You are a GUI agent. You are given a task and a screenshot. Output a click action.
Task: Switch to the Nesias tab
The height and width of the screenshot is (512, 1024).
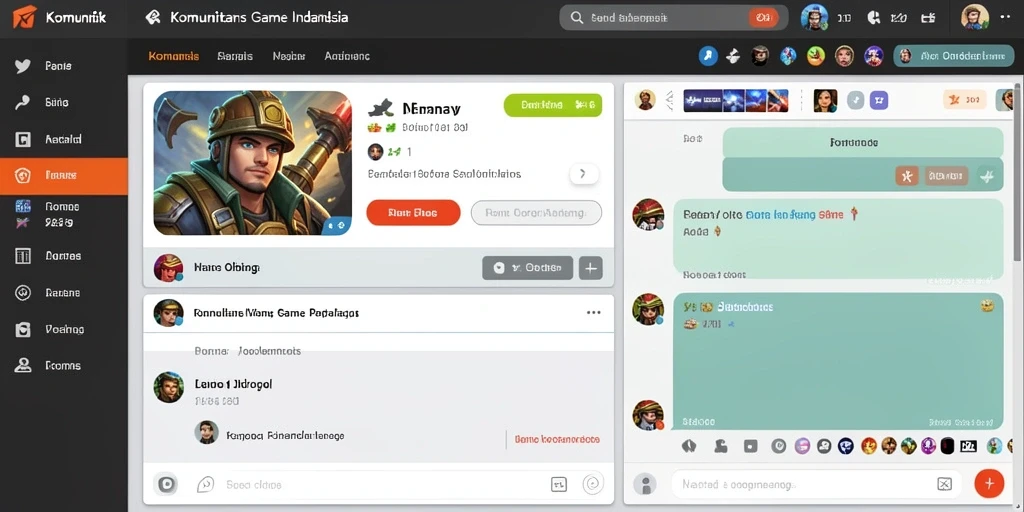tap(289, 56)
